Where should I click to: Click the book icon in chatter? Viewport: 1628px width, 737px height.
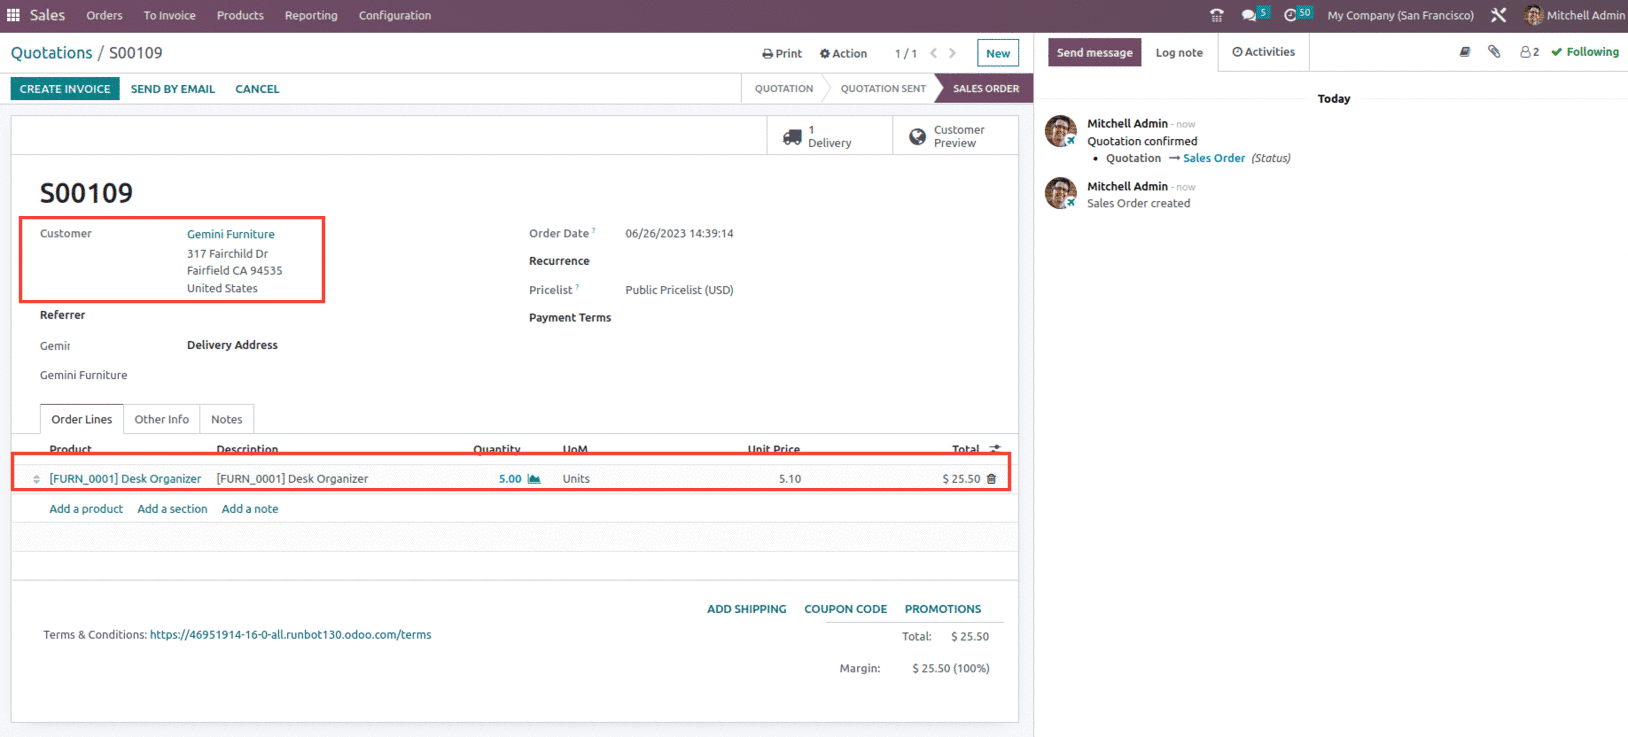point(1464,52)
